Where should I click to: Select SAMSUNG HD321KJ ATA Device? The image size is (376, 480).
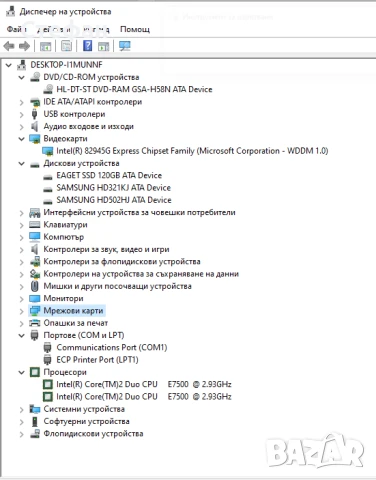tap(114, 188)
